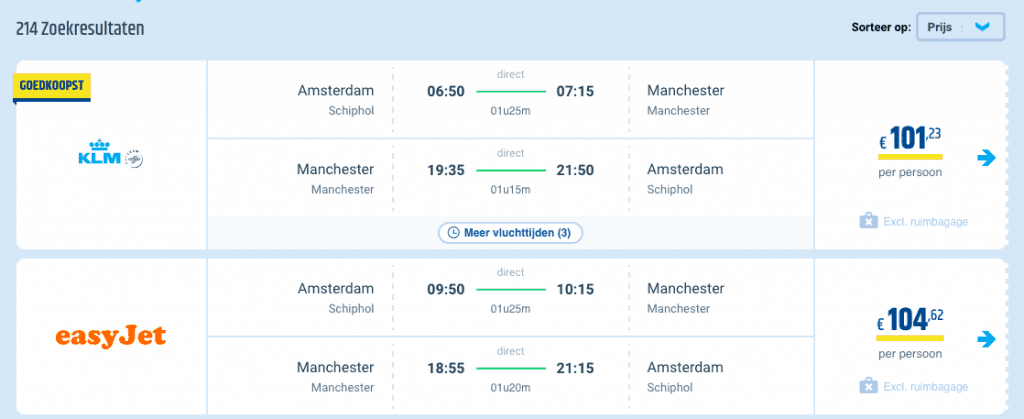
Task: Click the 214 Zoekresultaten heading
Action: point(80,29)
